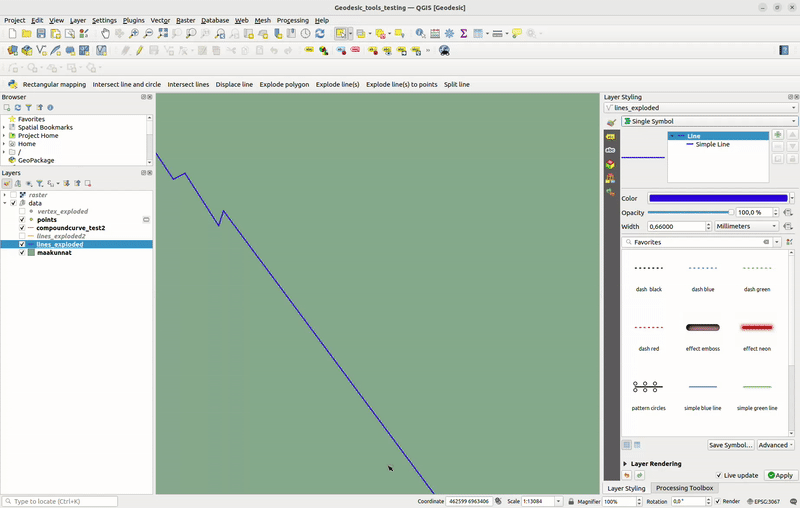The image size is (800, 508).
Task: Select the Pan Map hand tool
Action: (105, 34)
